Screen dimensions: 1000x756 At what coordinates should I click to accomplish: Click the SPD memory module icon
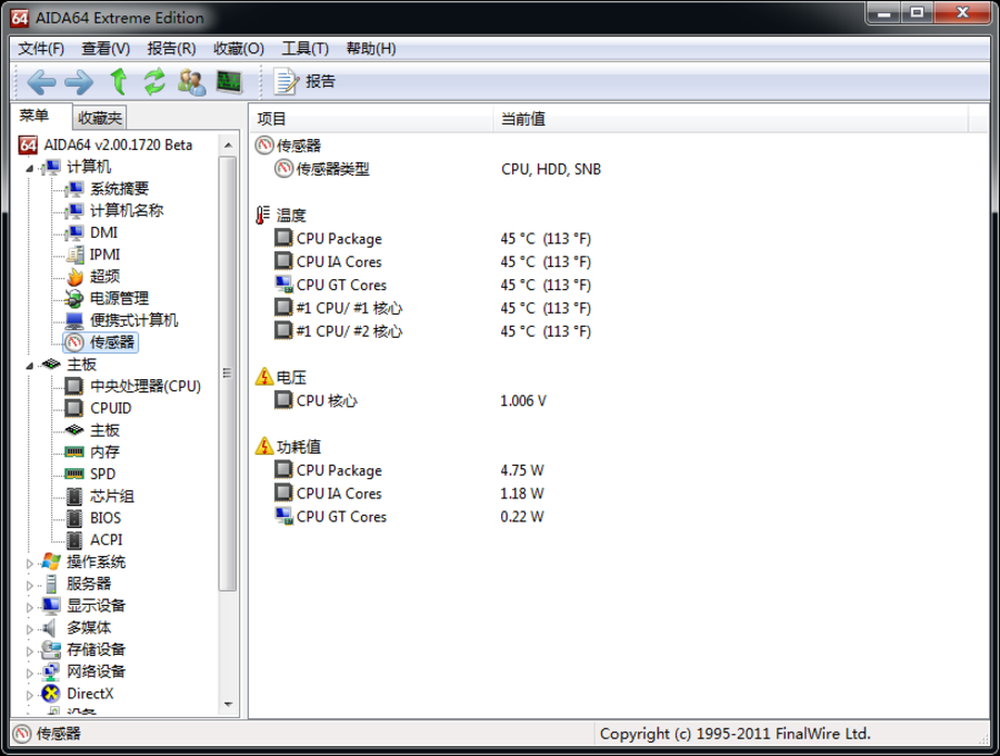[x=75, y=474]
